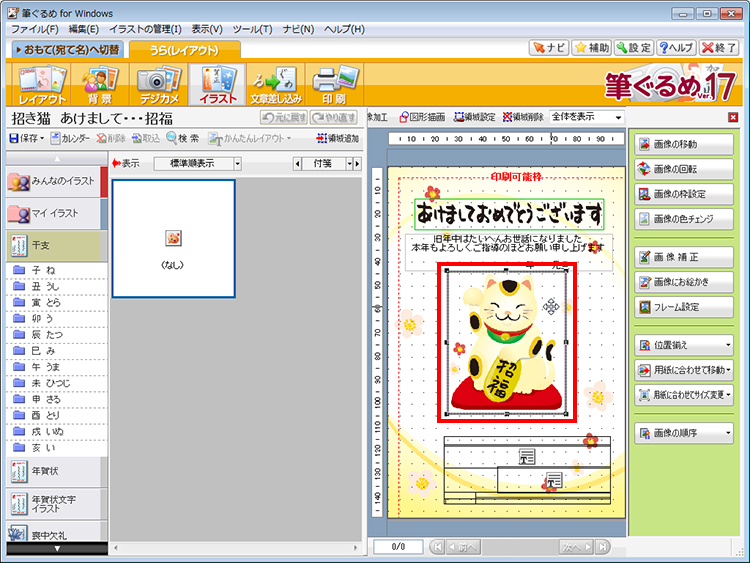Click the カレンダー calendar tool
Viewport: 750px width, 563px height.
click(x=70, y=138)
